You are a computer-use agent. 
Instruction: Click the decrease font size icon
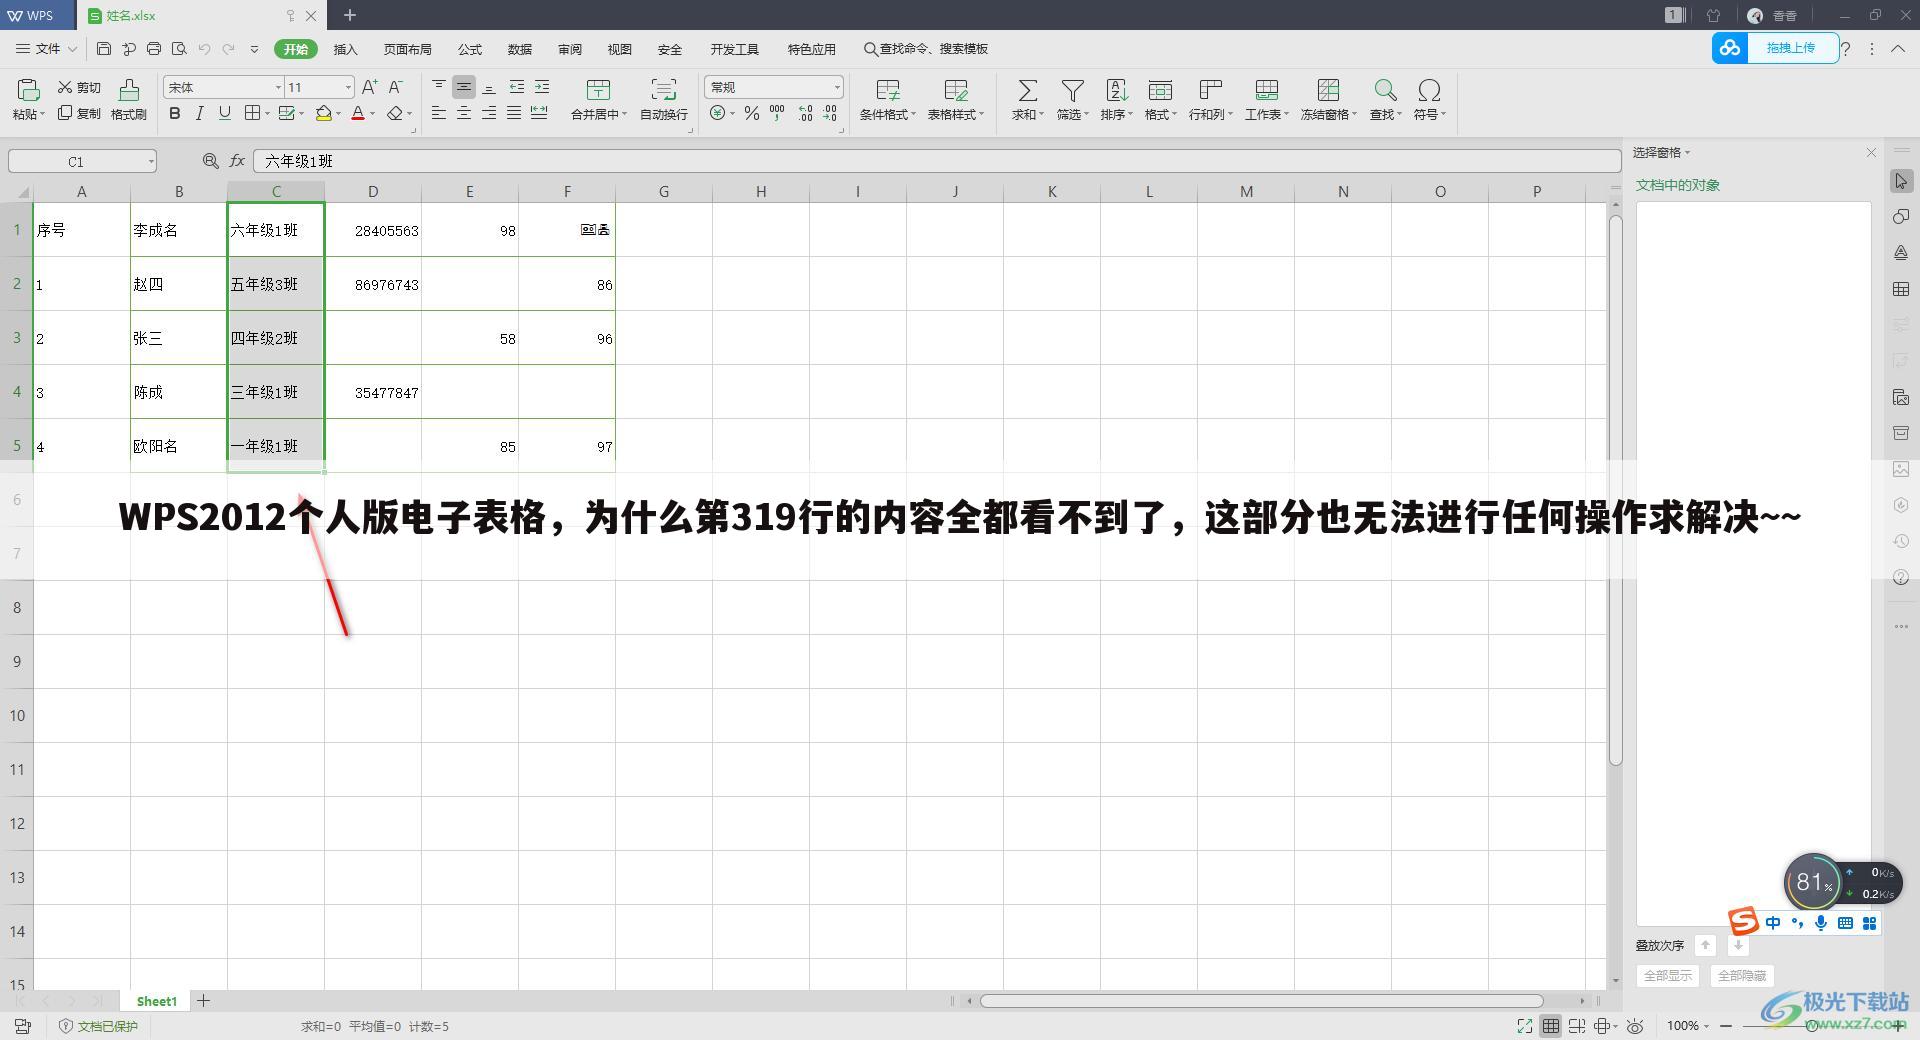396,87
